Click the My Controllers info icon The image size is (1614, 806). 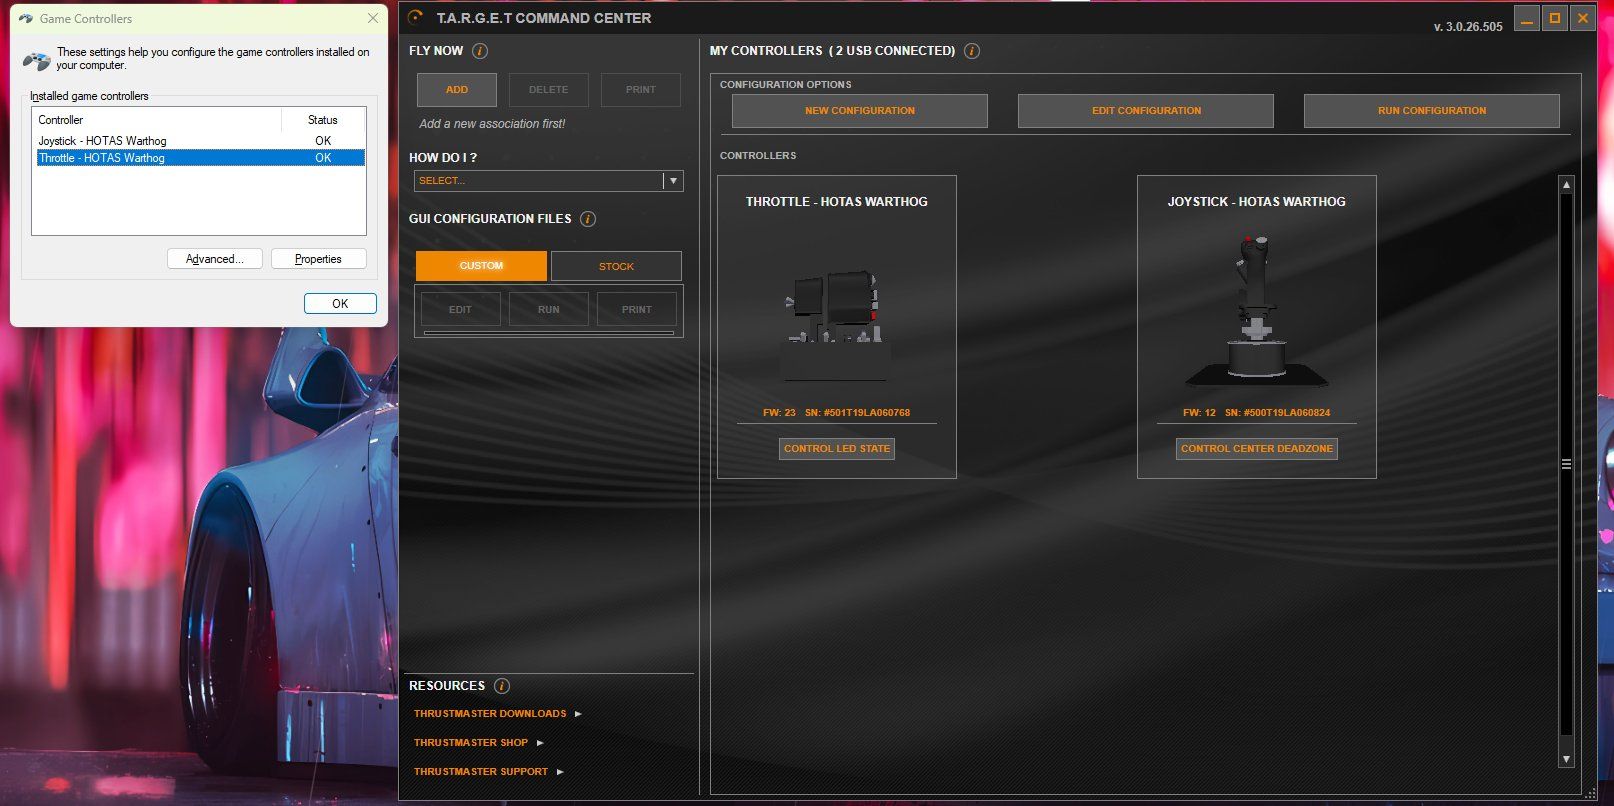pos(972,51)
